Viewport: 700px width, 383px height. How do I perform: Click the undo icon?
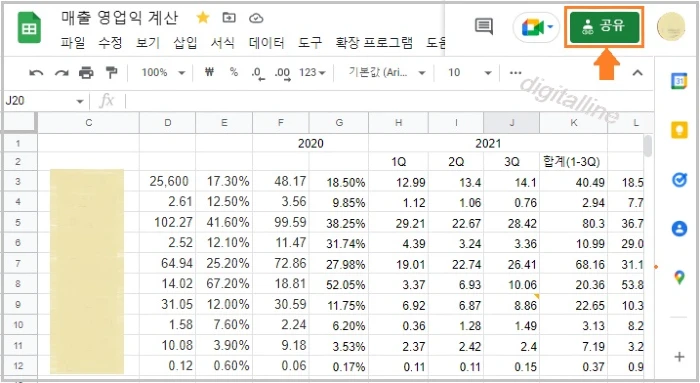(x=36, y=73)
